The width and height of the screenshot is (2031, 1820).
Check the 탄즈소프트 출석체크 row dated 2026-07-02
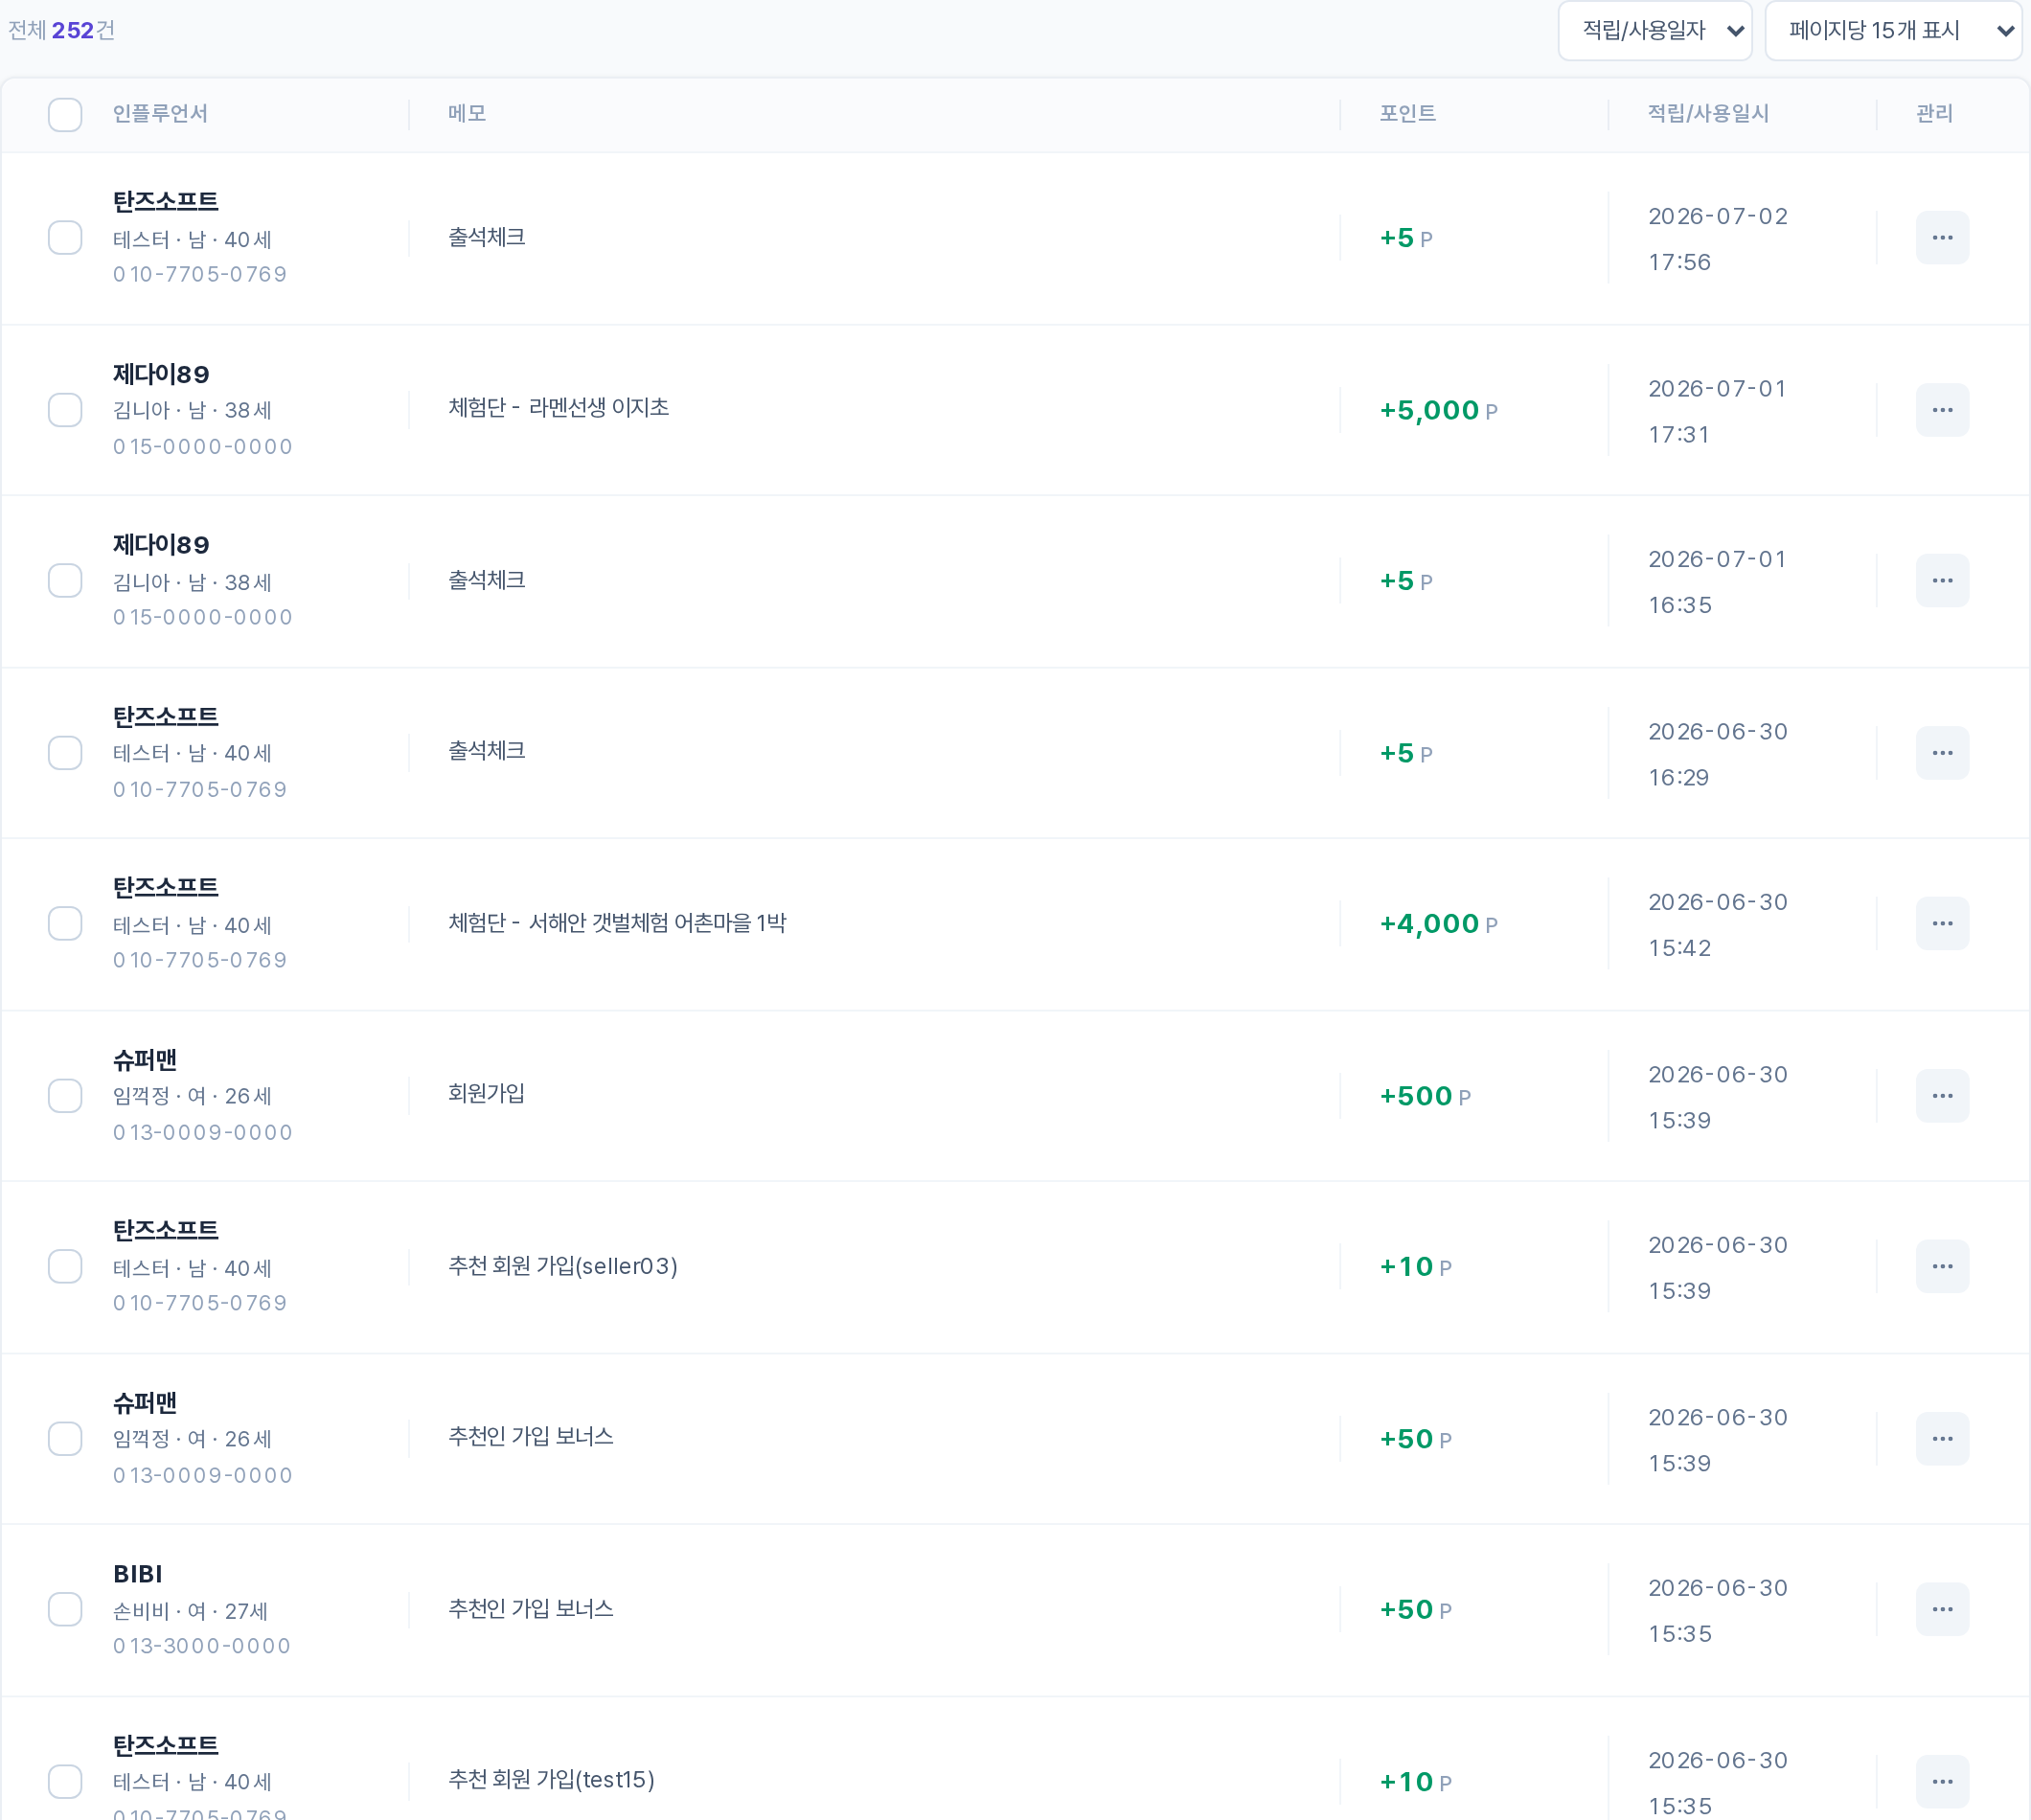[x=65, y=238]
